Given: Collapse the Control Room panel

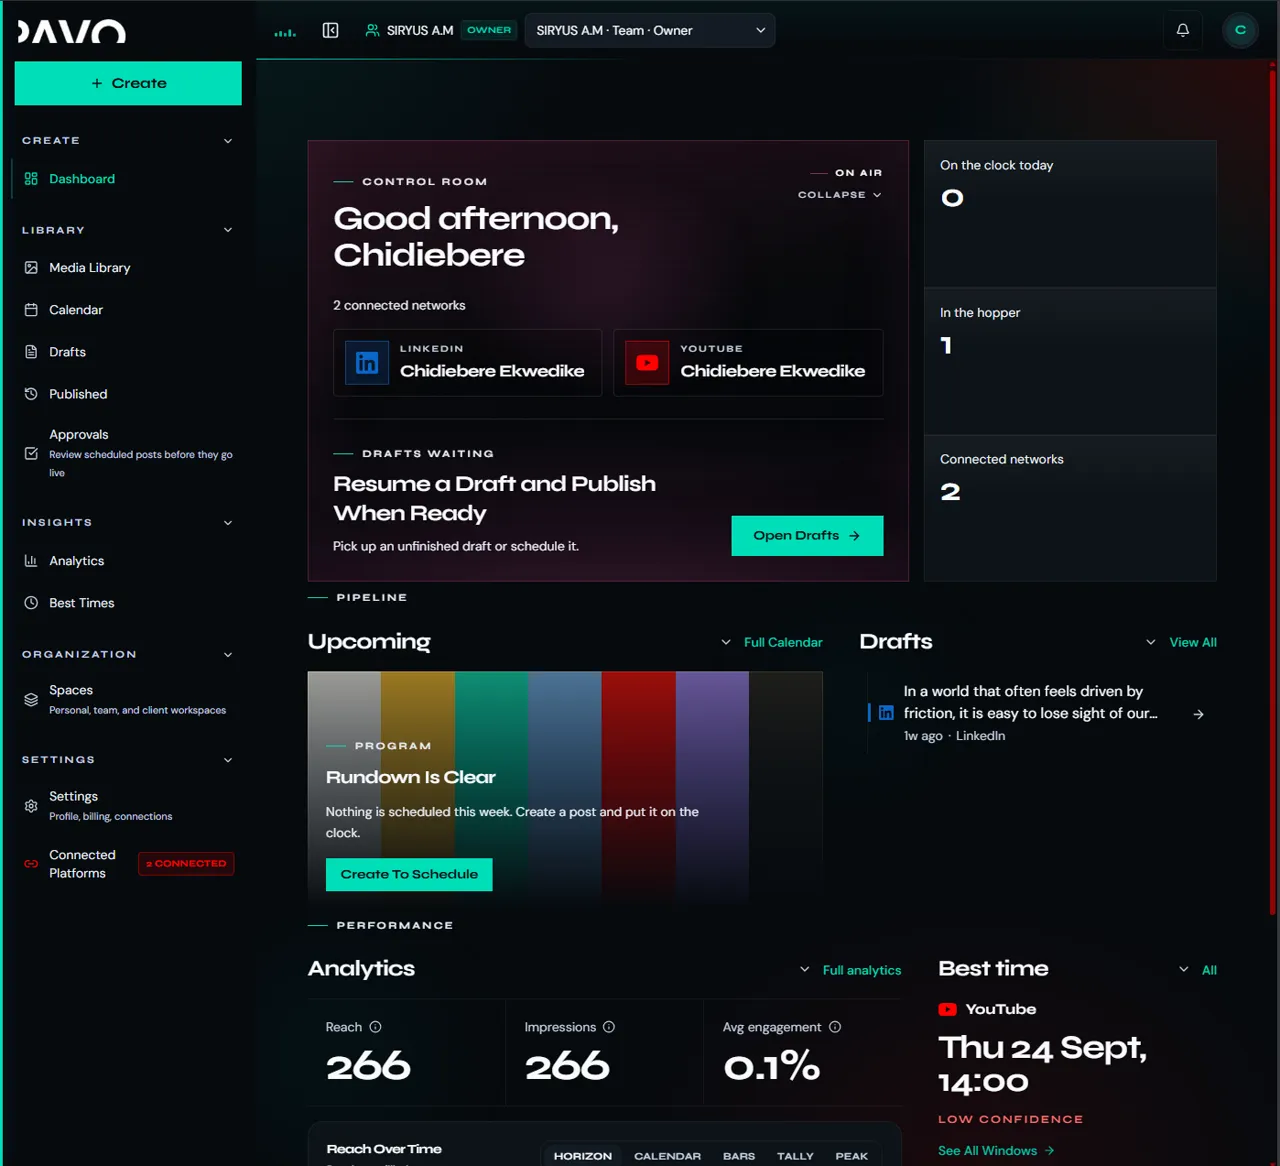Looking at the screenshot, I should [840, 195].
